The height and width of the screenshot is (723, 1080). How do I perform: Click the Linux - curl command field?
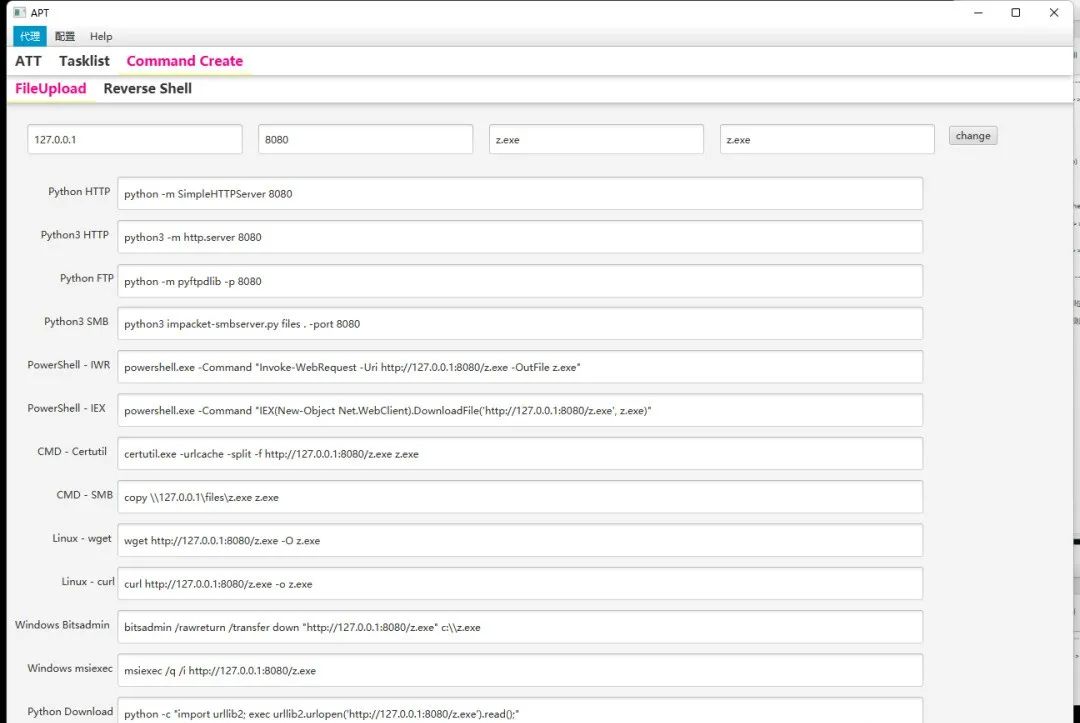(x=520, y=584)
